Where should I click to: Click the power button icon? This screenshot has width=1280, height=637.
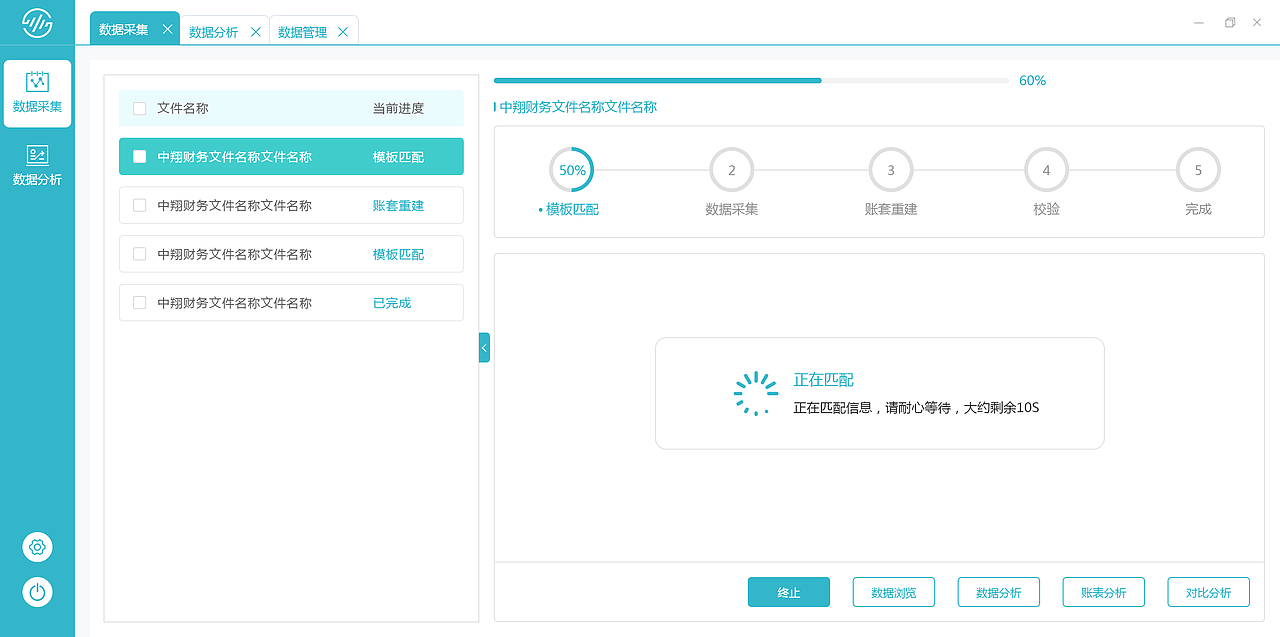coord(37,592)
